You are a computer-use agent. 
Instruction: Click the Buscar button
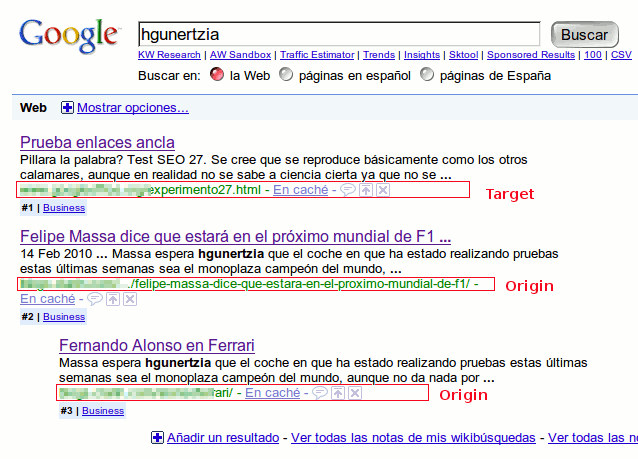click(x=585, y=35)
